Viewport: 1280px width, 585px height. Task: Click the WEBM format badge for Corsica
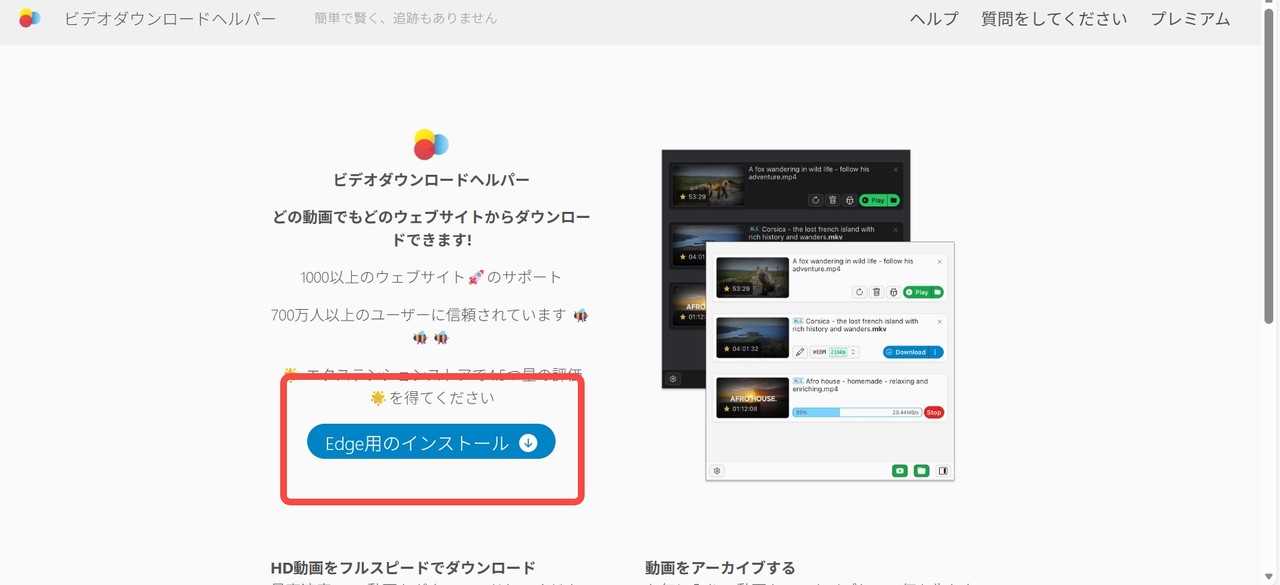[x=820, y=351]
